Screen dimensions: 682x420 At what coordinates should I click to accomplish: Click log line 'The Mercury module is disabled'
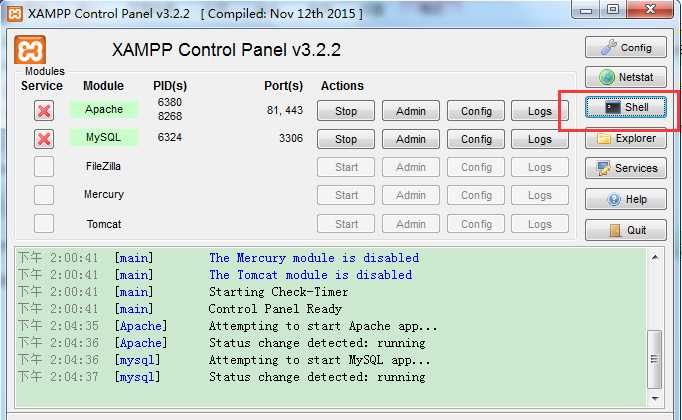tap(314, 258)
